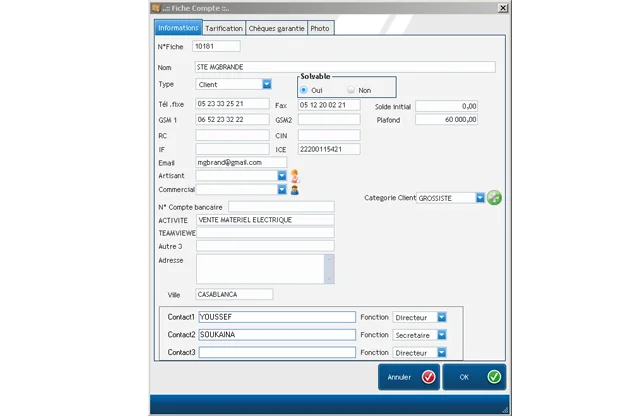
Task: Open Contact1 Fonction dropdown showing Directeur
Action: [441, 317]
